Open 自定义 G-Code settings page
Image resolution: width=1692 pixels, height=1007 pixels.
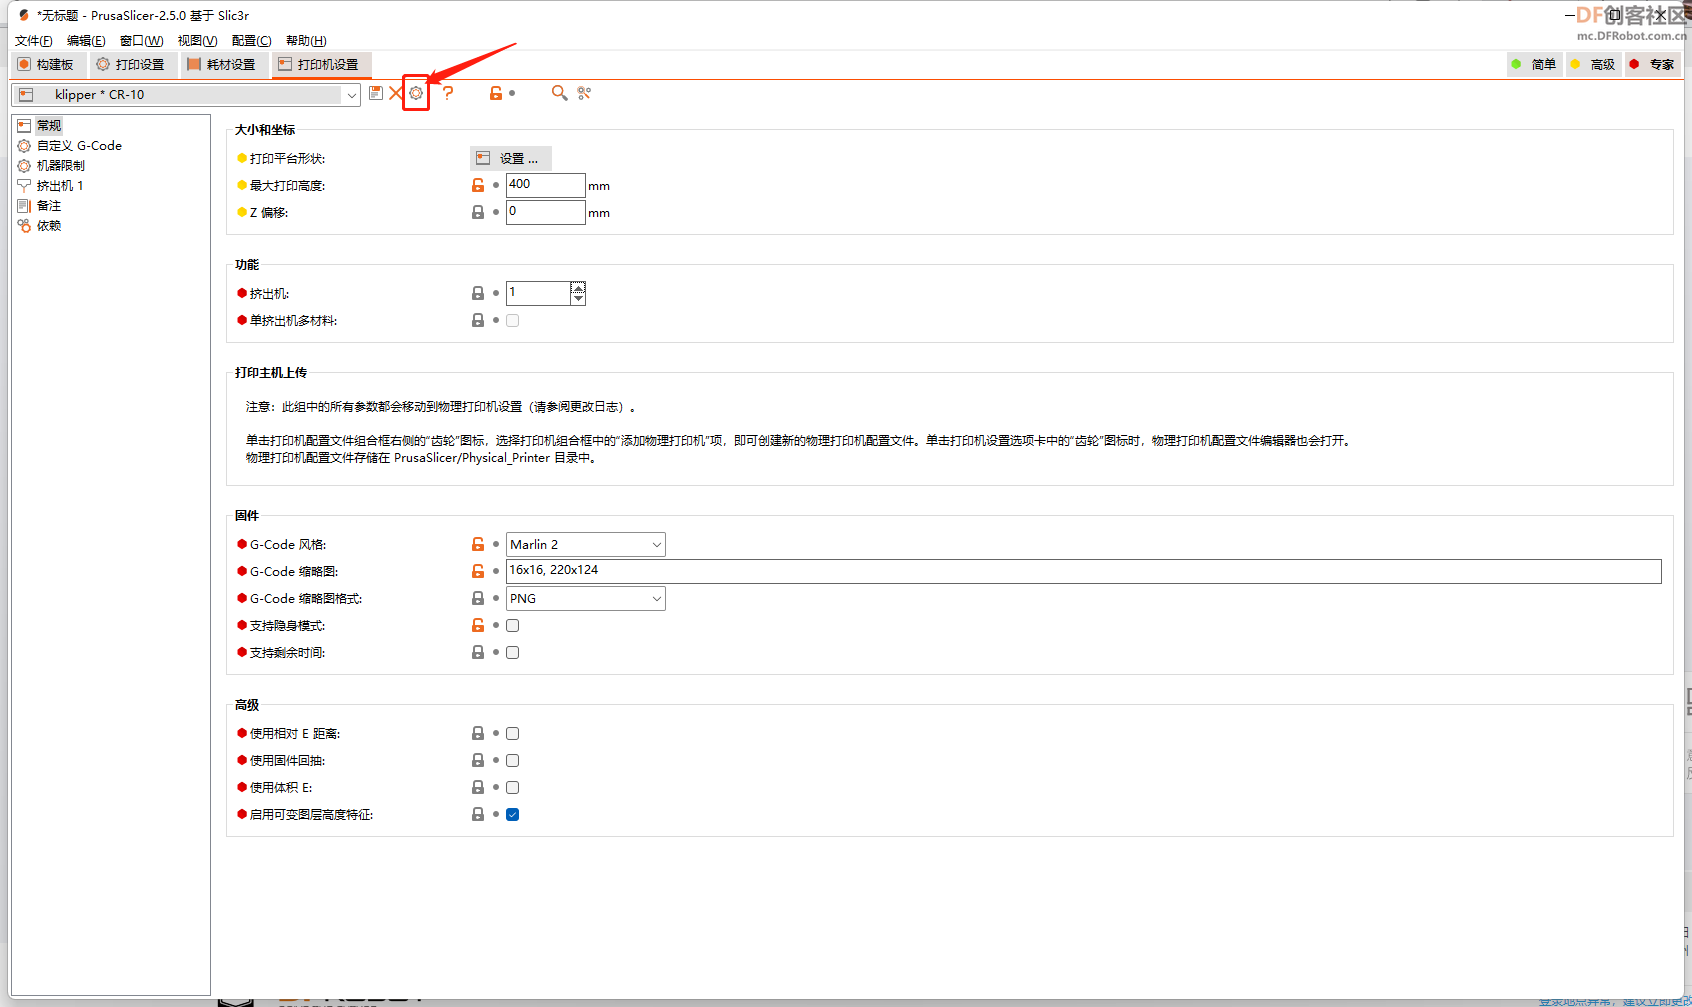[x=79, y=145]
